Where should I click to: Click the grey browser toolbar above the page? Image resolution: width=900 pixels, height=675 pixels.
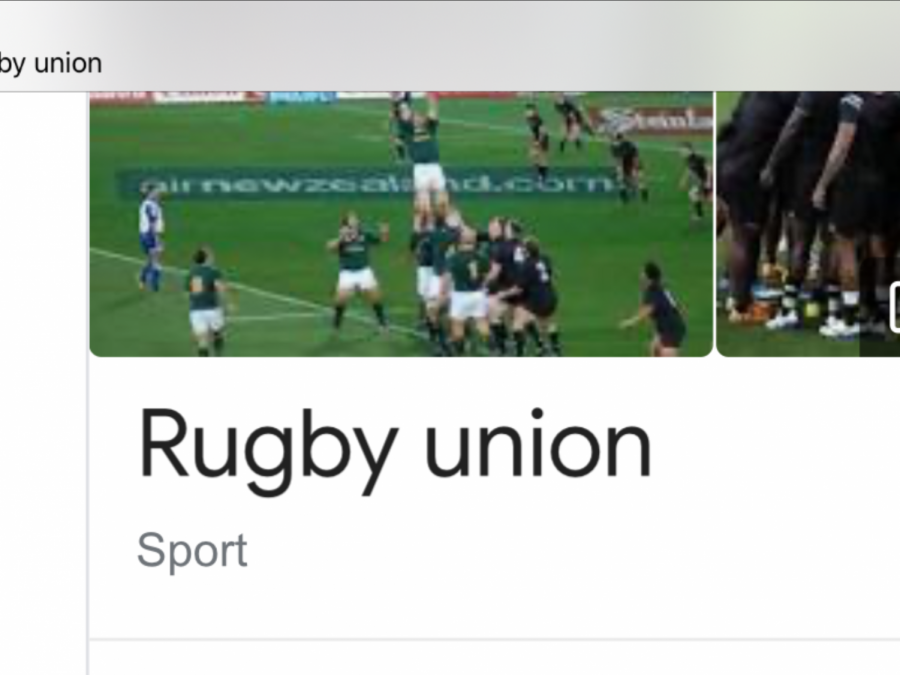tap(450, 46)
